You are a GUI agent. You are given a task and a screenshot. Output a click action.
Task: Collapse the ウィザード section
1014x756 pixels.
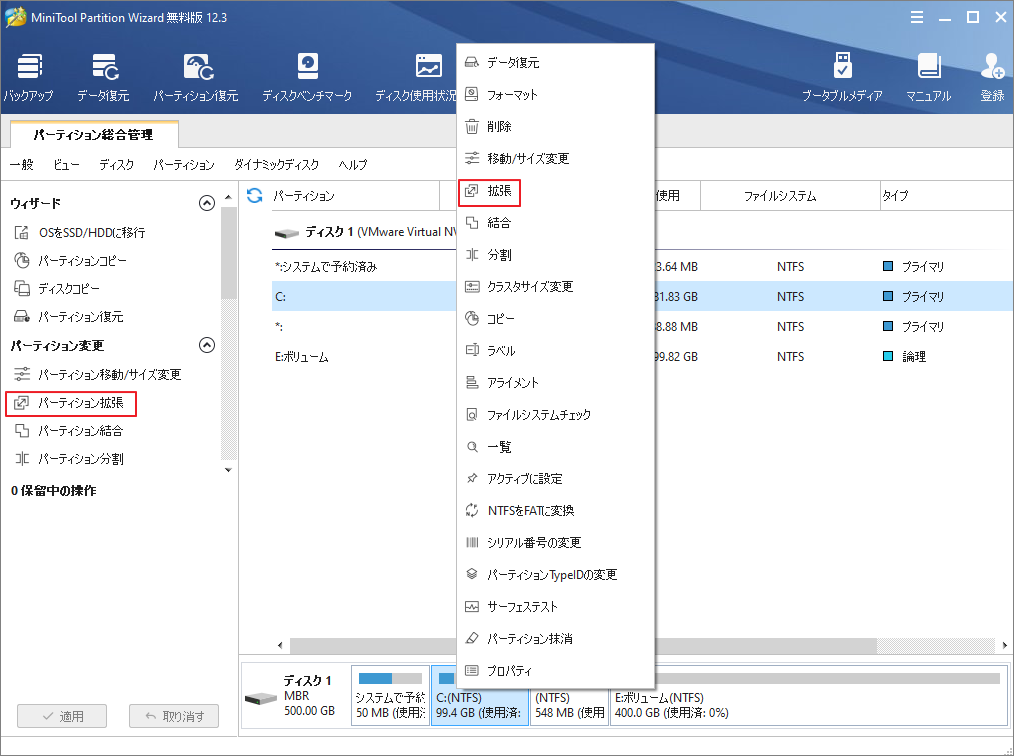point(207,203)
